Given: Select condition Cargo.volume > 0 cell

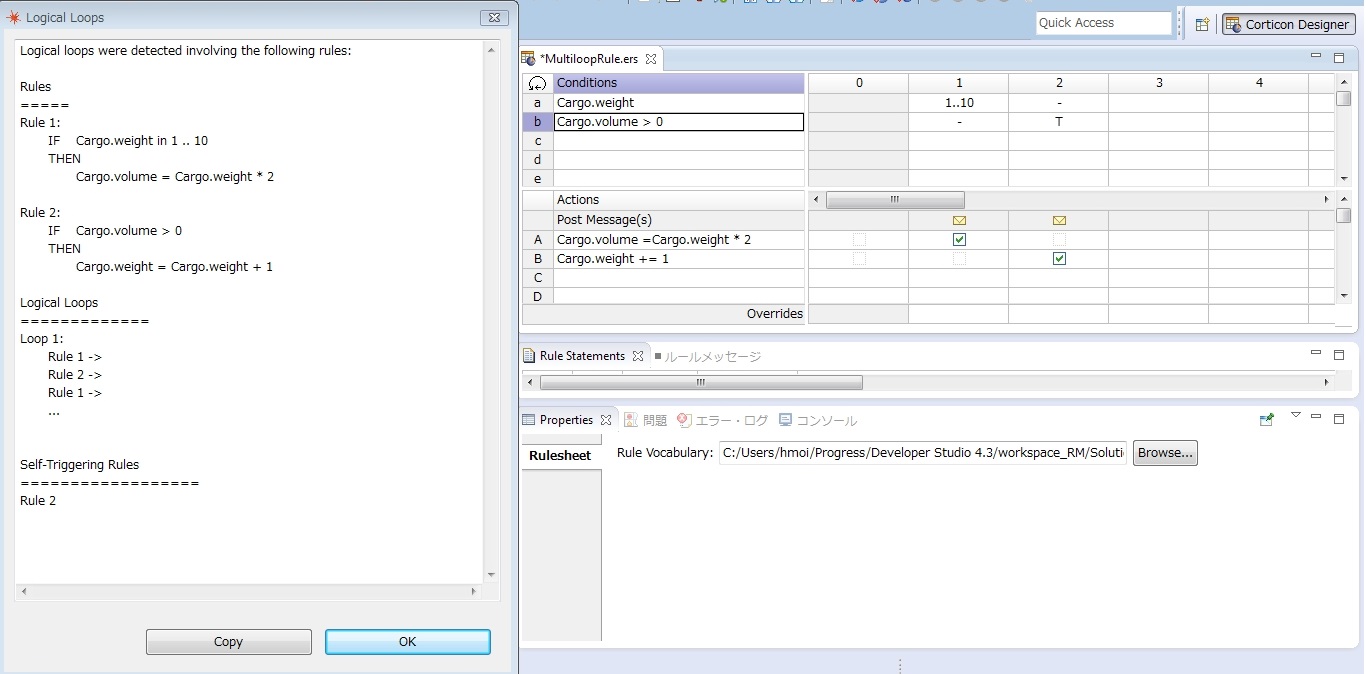Looking at the screenshot, I should (679, 122).
